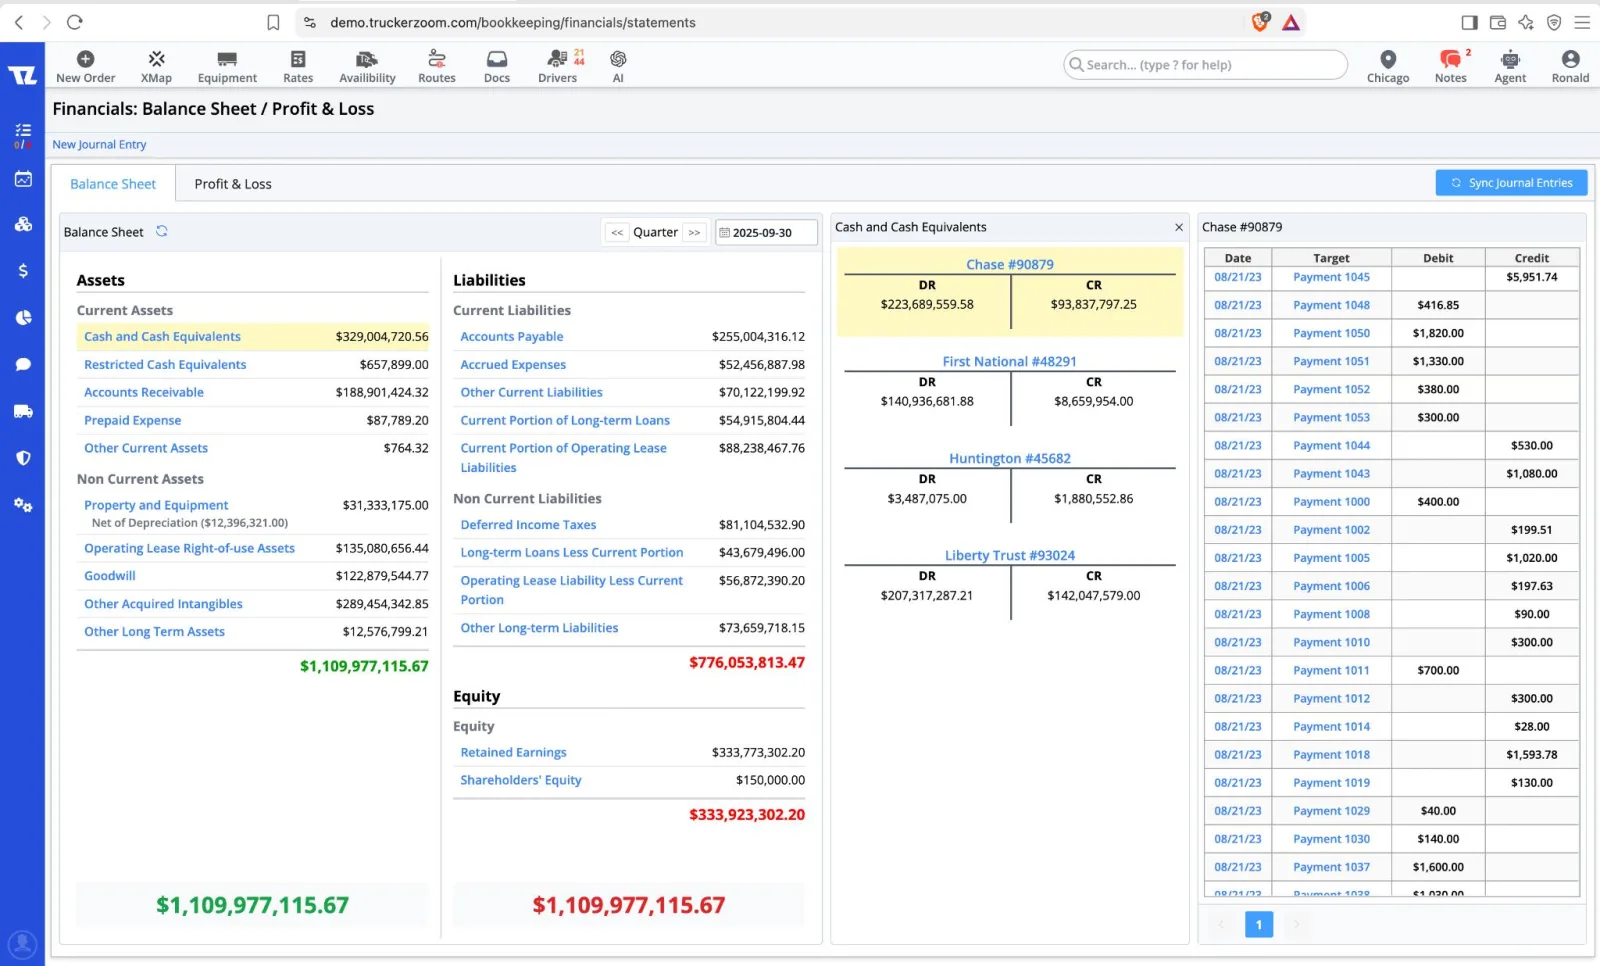Open the date picker showing 2025-09-30

766,232
